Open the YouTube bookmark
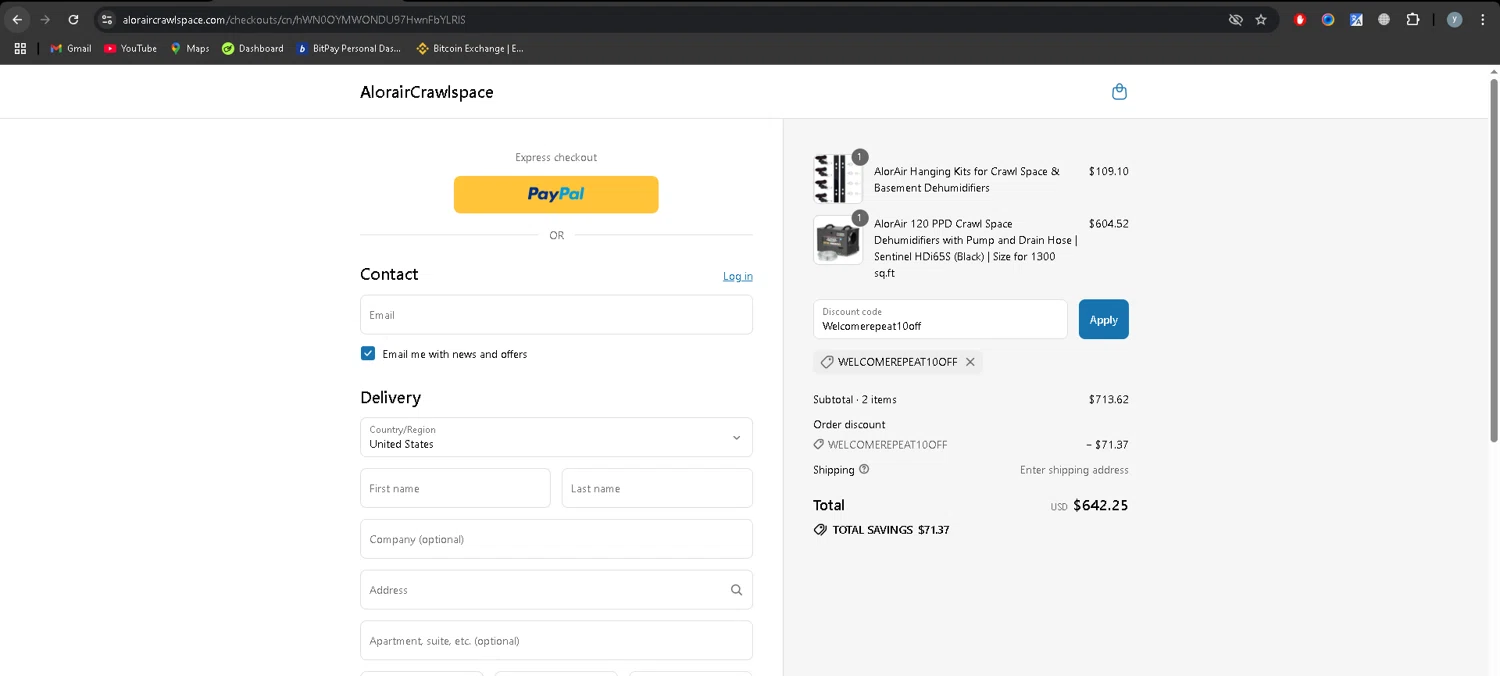Viewport: 1500px width, 676px height. click(x=130, y=48)
